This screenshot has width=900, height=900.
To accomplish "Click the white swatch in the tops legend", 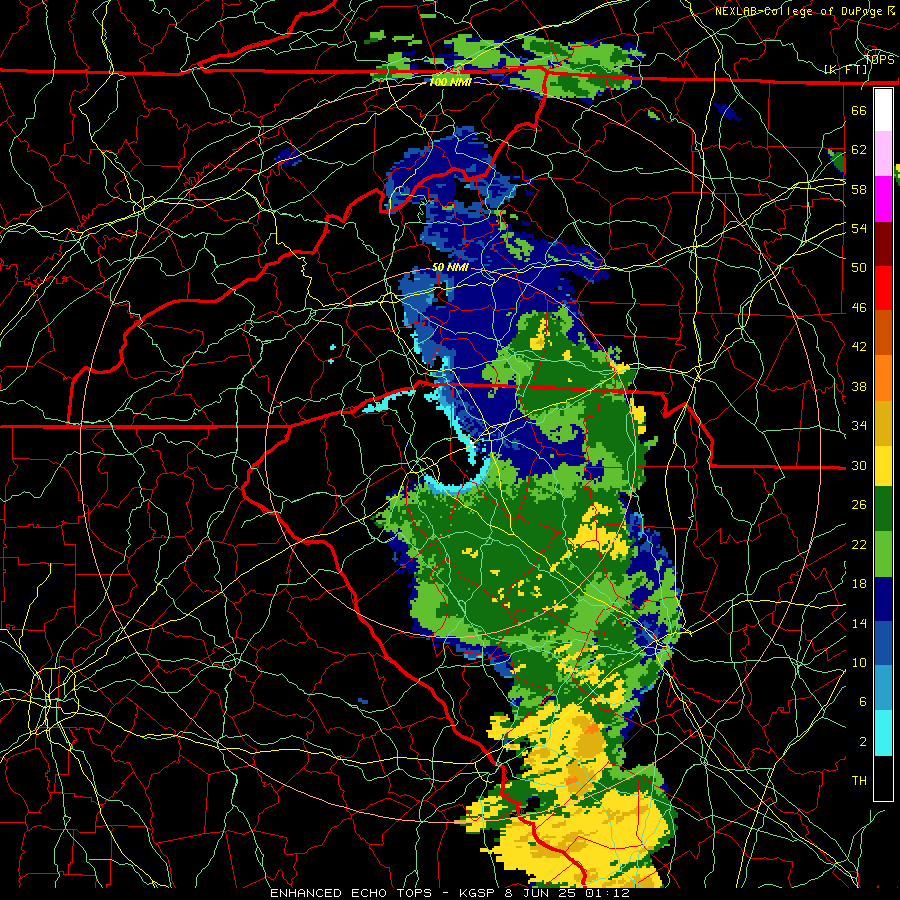I will click(x=883, y=110).
